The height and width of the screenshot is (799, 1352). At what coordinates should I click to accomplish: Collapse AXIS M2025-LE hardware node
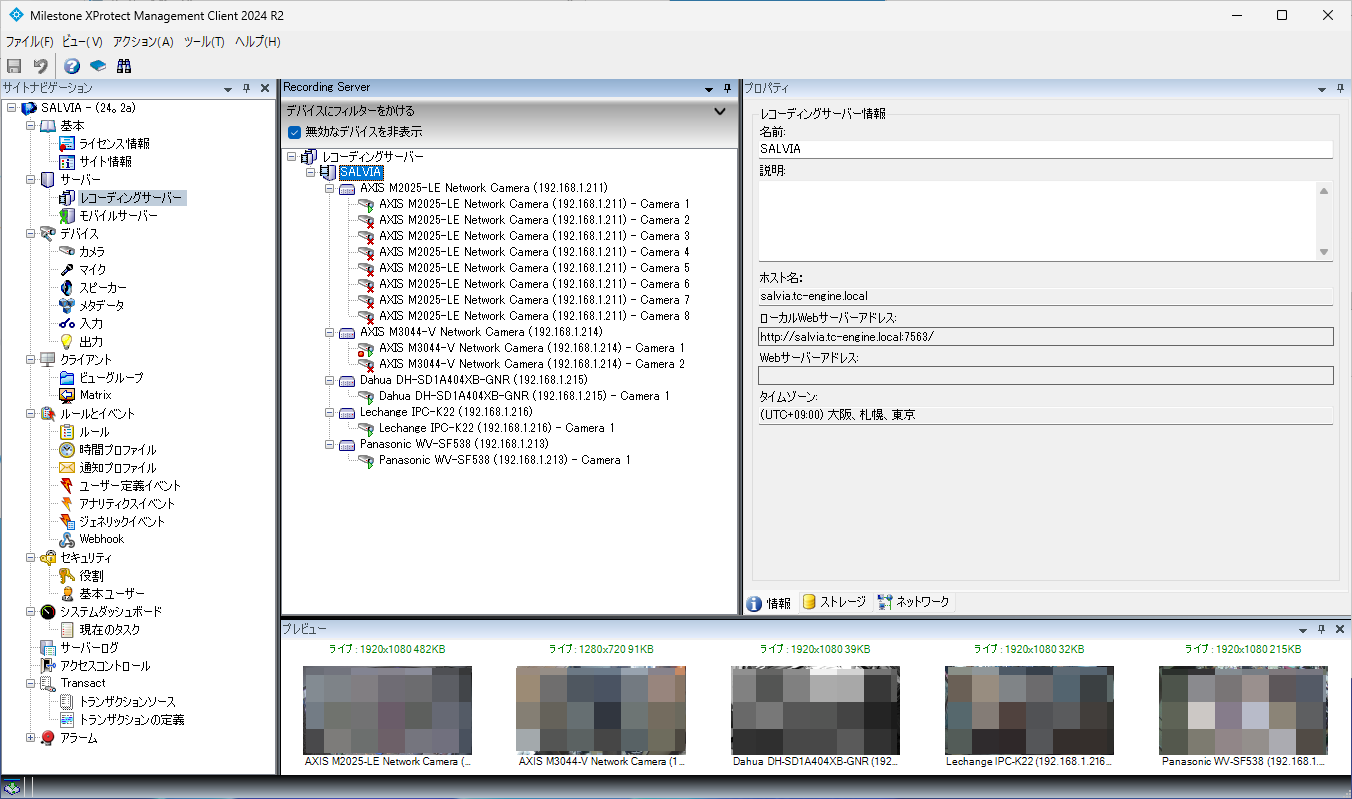coord(330,188)
